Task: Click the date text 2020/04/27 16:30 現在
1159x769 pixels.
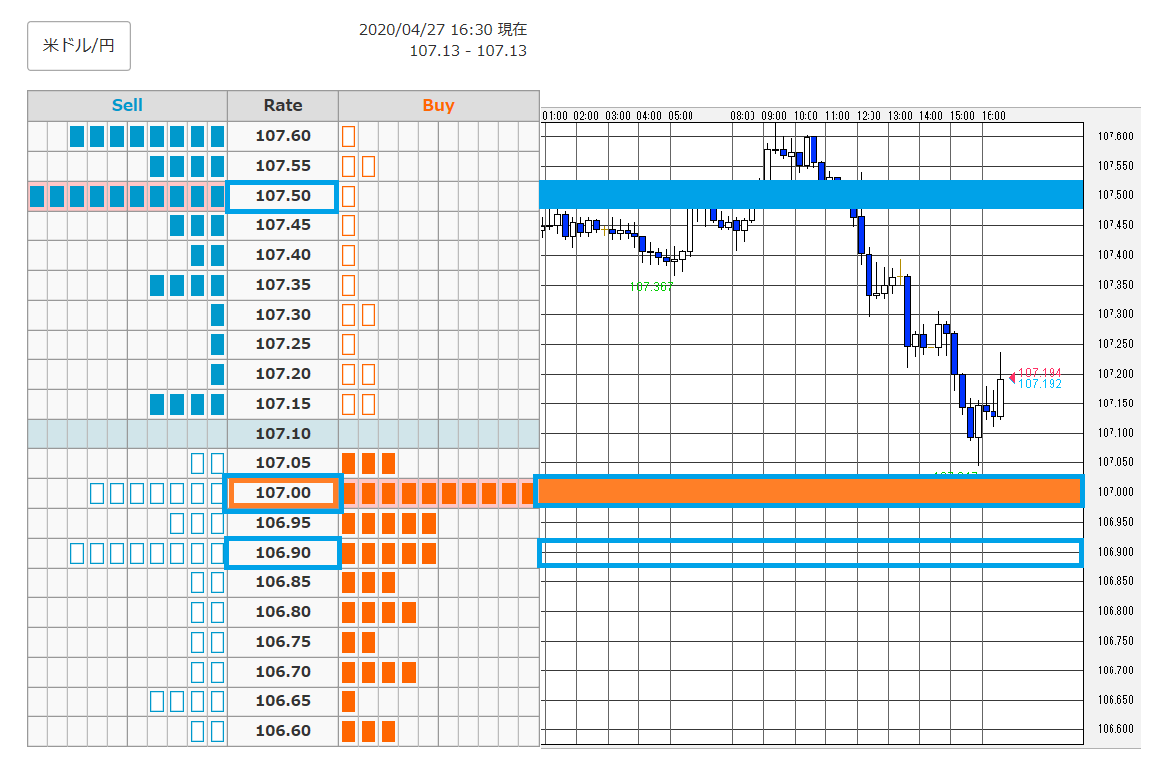Action: pos(443,30)
